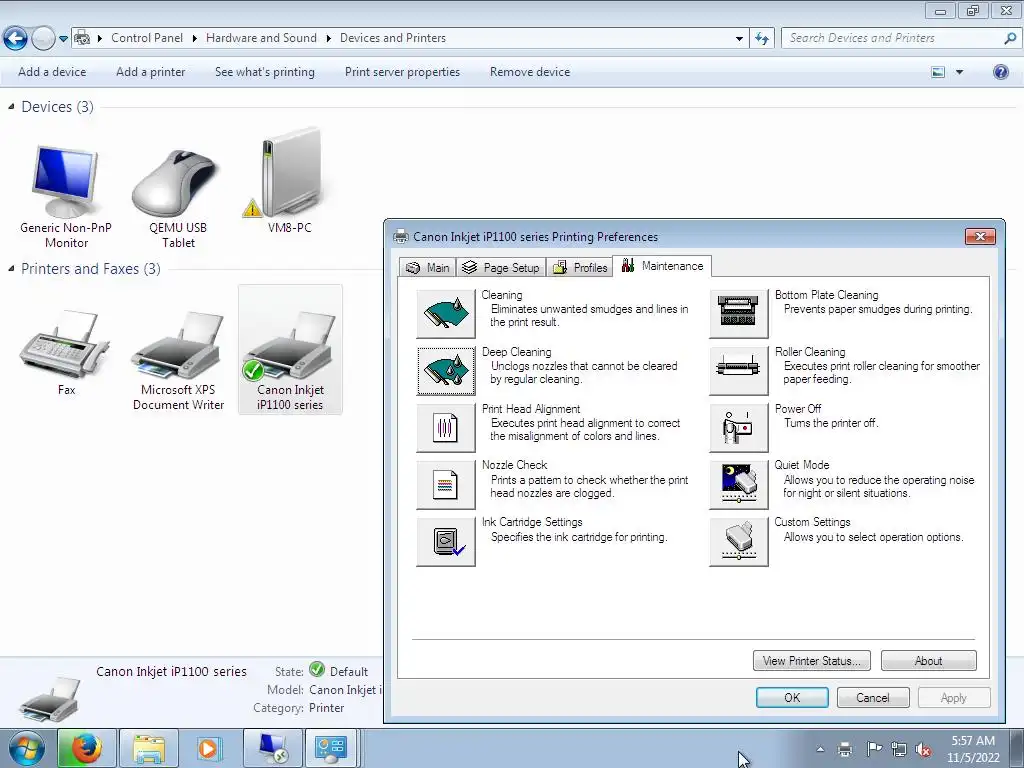The height and width of the screenshot is (768, 1024).
Task: Click See what's printing
Action: 264,72
